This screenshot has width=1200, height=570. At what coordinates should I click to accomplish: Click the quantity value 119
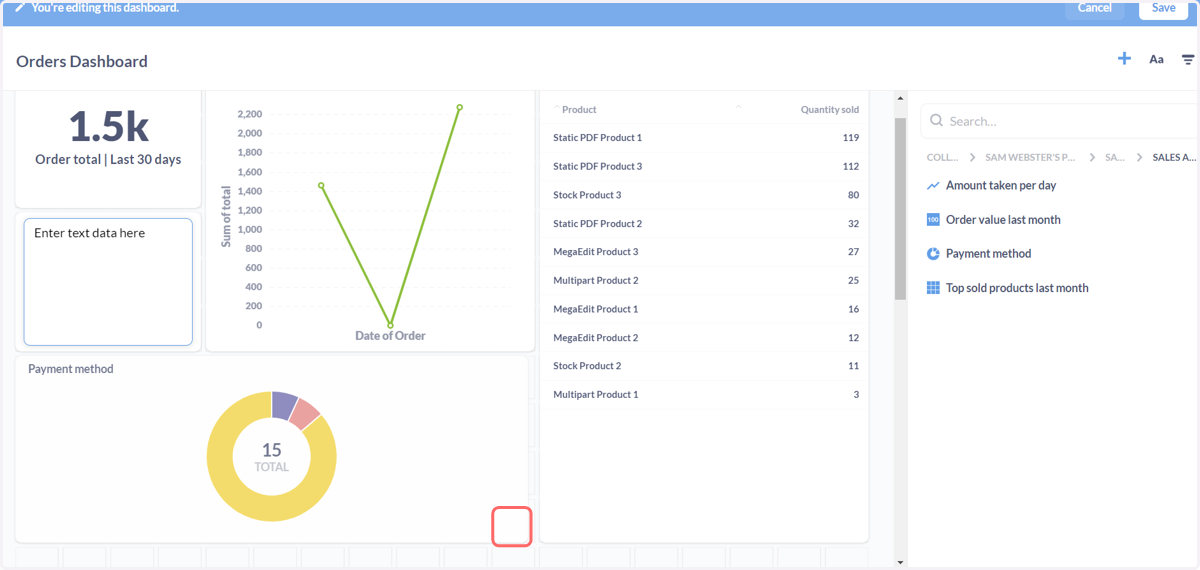point(851,138)
